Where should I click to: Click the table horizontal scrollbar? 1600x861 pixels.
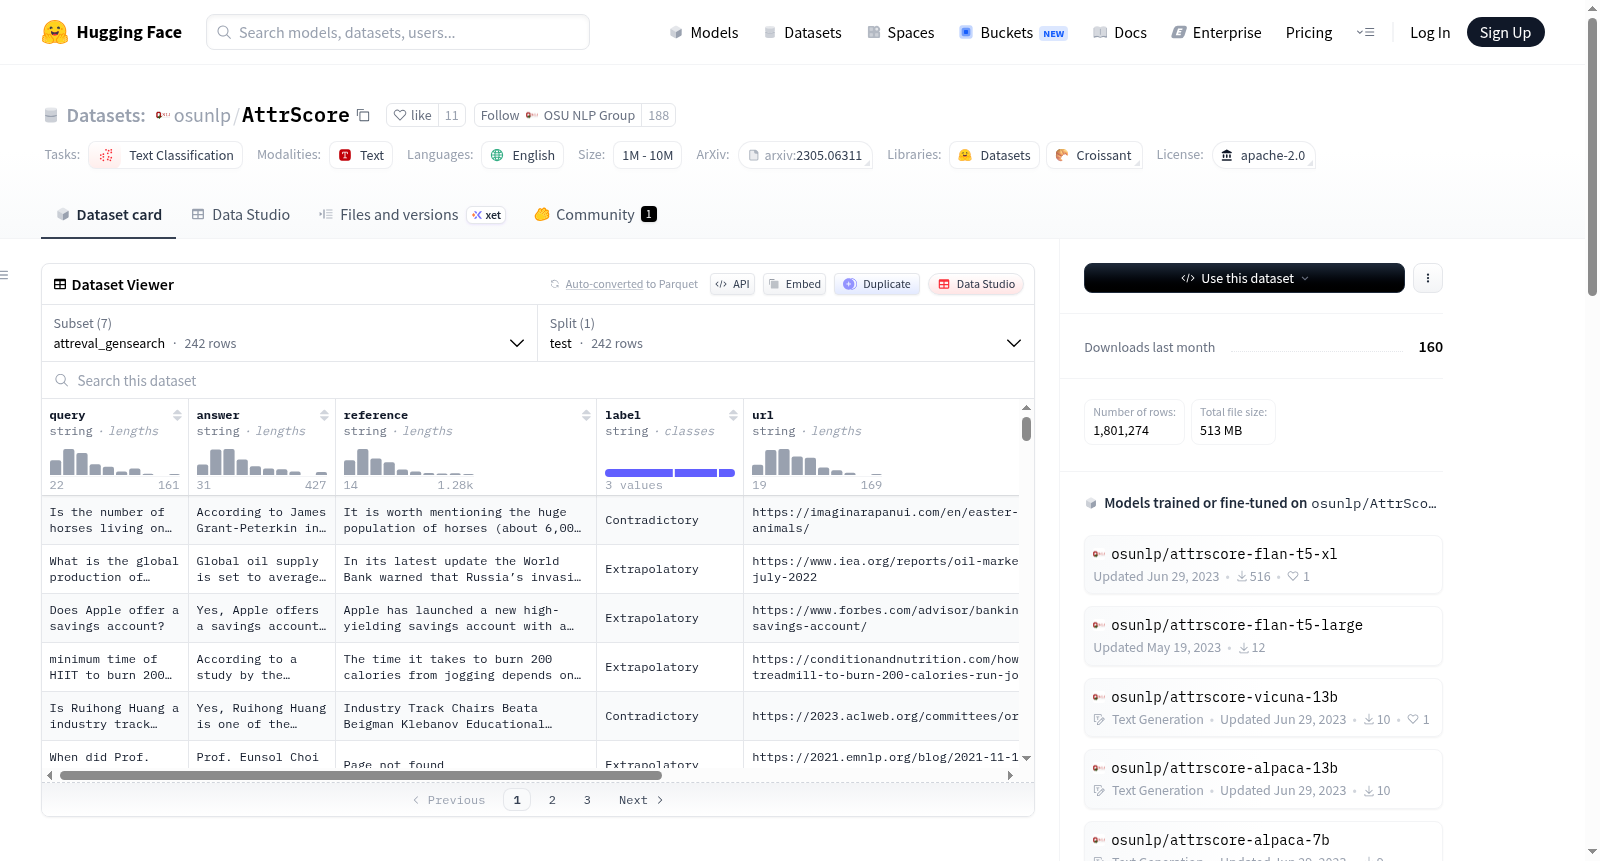pos(361,775)
